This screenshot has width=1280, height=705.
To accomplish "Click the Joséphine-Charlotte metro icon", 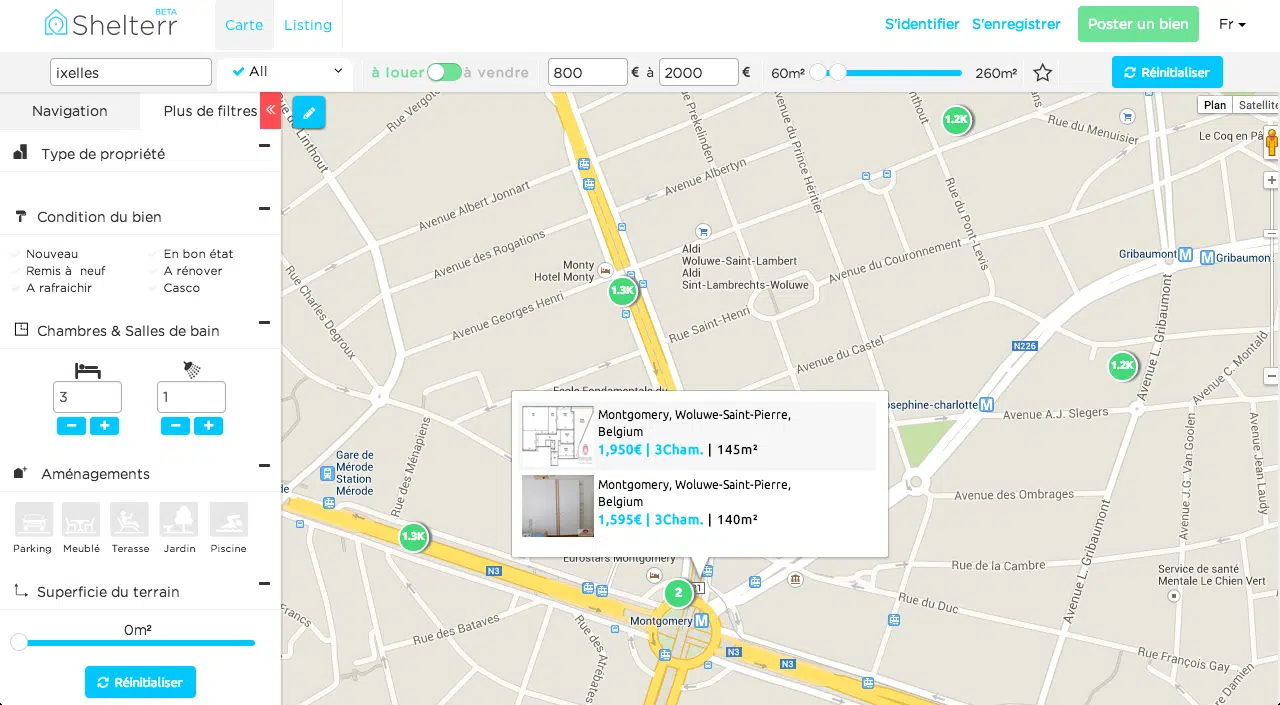I will point(987,405).
